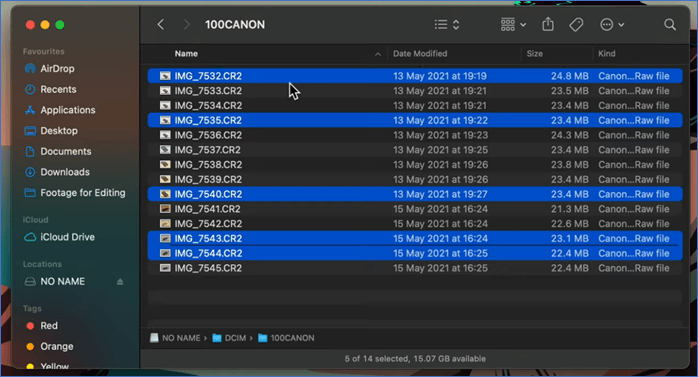
Task: Click thumbnail icon of IMG_7541.CR2
Action: 165,209
